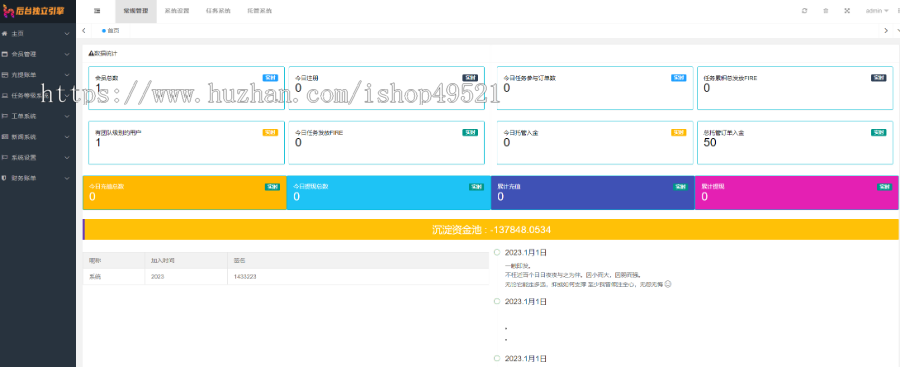Click the badge on 累计提现 magenta card

[x=885, y=187]
